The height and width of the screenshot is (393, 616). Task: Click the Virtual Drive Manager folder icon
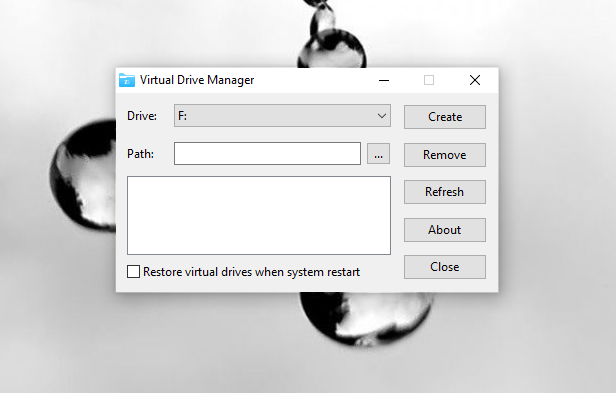(x=126, y=80)
